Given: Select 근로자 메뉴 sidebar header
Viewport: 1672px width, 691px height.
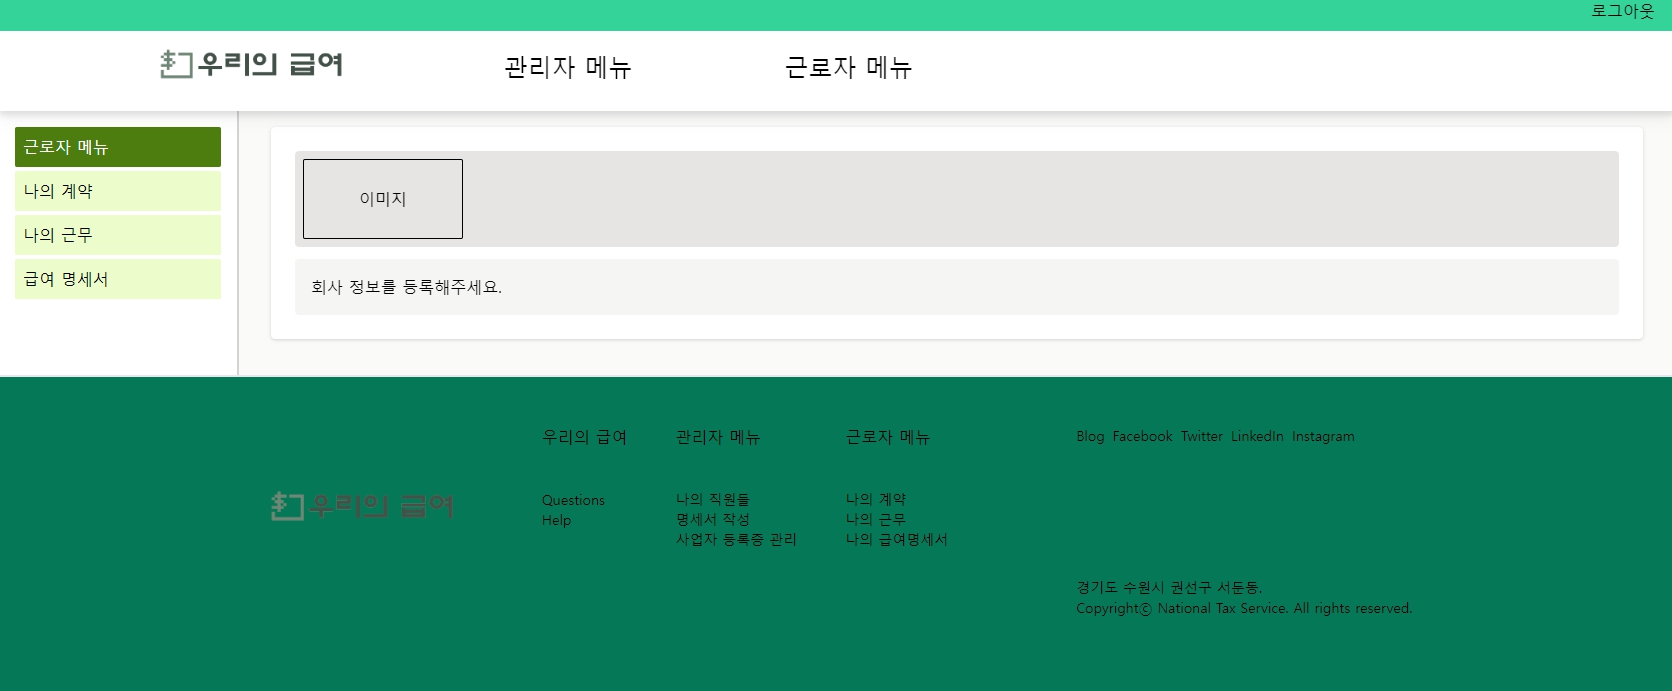Looking at the screenshot, I should click(118, 147).
